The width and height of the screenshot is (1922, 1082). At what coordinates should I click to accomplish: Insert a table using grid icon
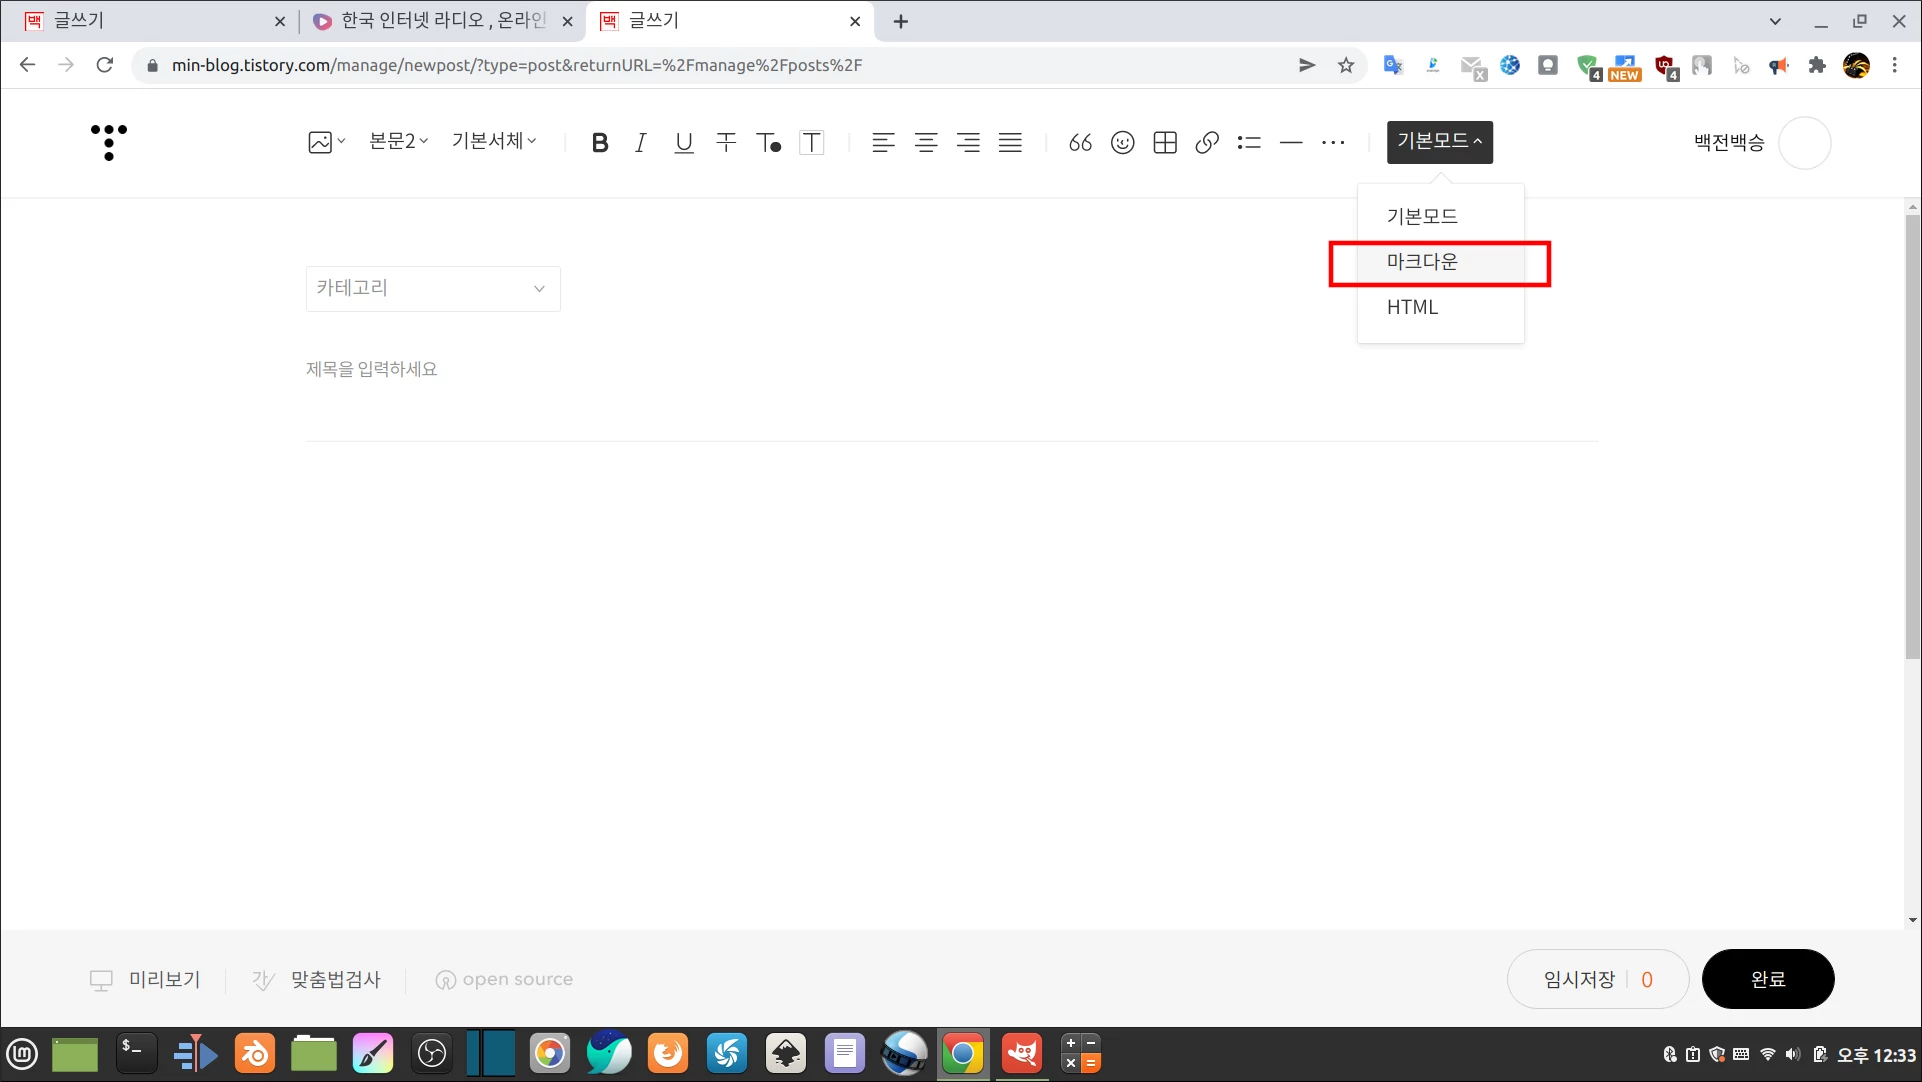click(x=1165, y=143)
